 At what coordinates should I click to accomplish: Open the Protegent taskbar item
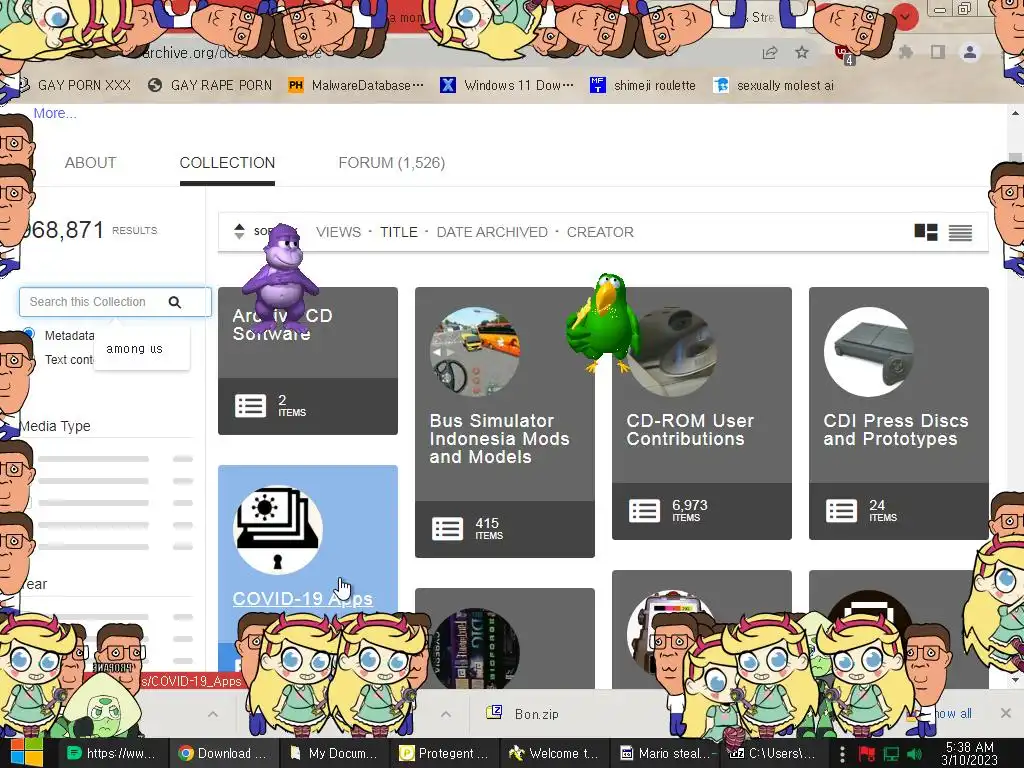coord(445,753)
